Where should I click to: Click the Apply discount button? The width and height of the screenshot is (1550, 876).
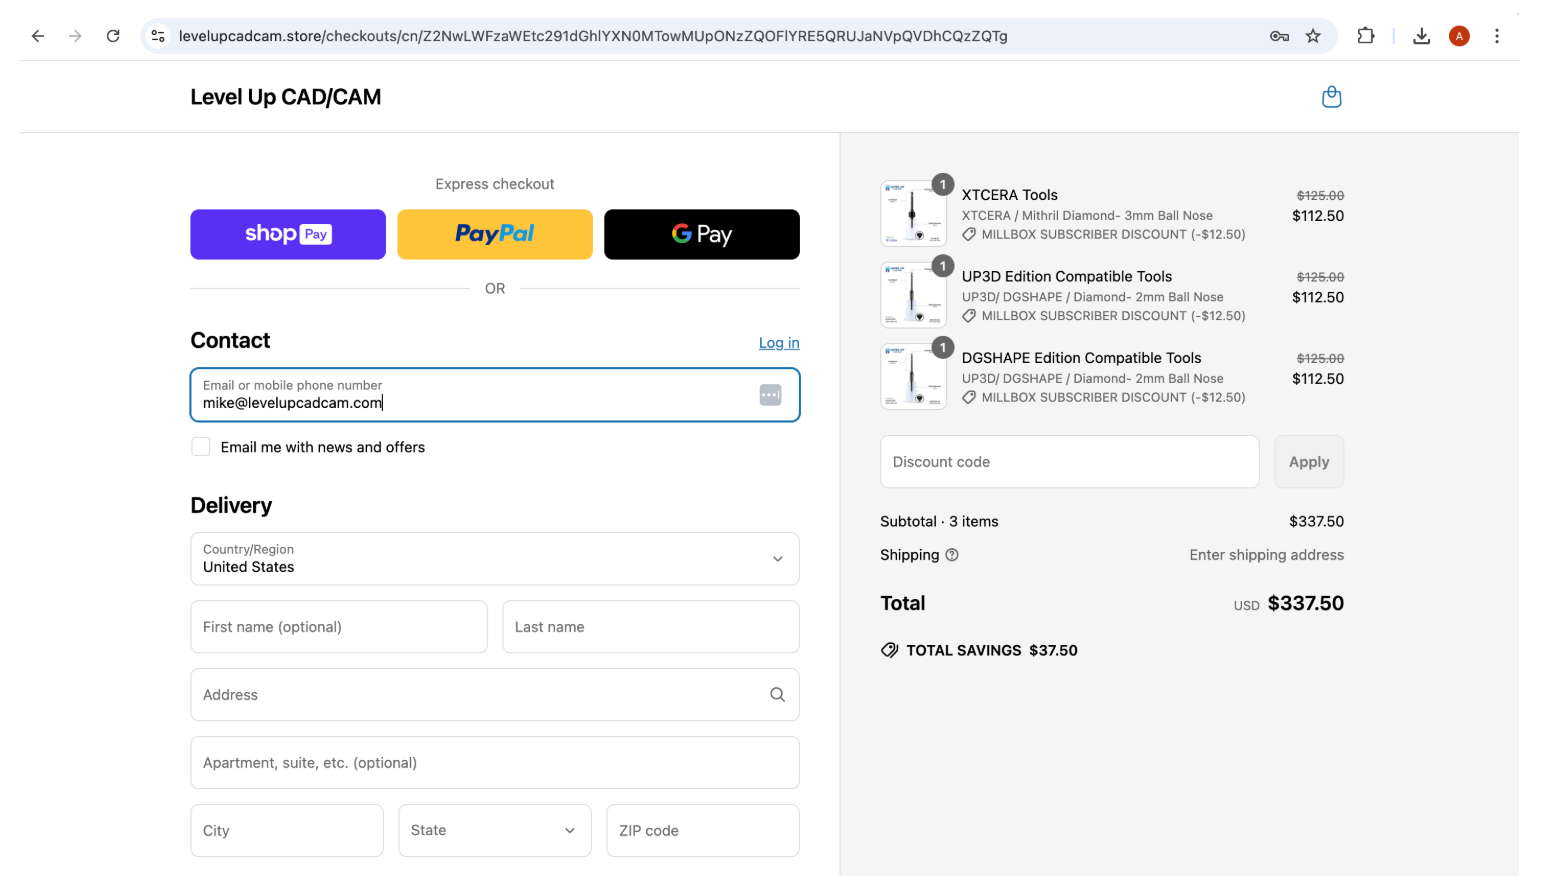click(1309, 462)
